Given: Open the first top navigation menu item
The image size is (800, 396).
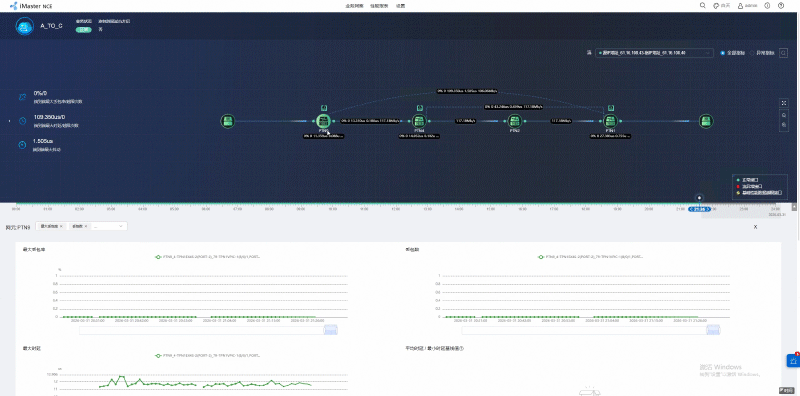Looking at the screenshot, I should [x=355, y=6].
